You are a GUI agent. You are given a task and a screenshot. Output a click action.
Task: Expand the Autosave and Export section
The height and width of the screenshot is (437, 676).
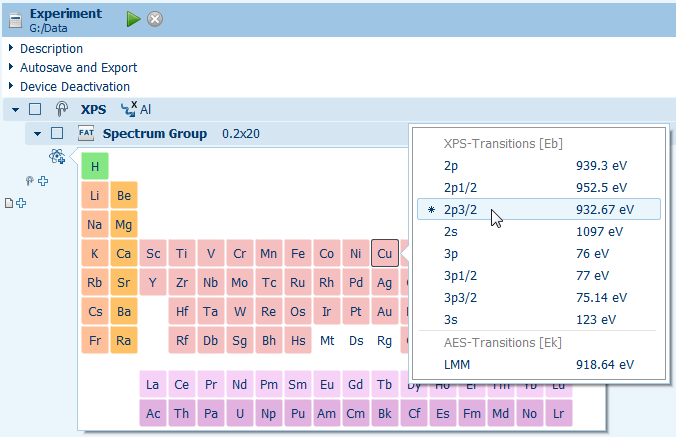[x=11, y=67]
